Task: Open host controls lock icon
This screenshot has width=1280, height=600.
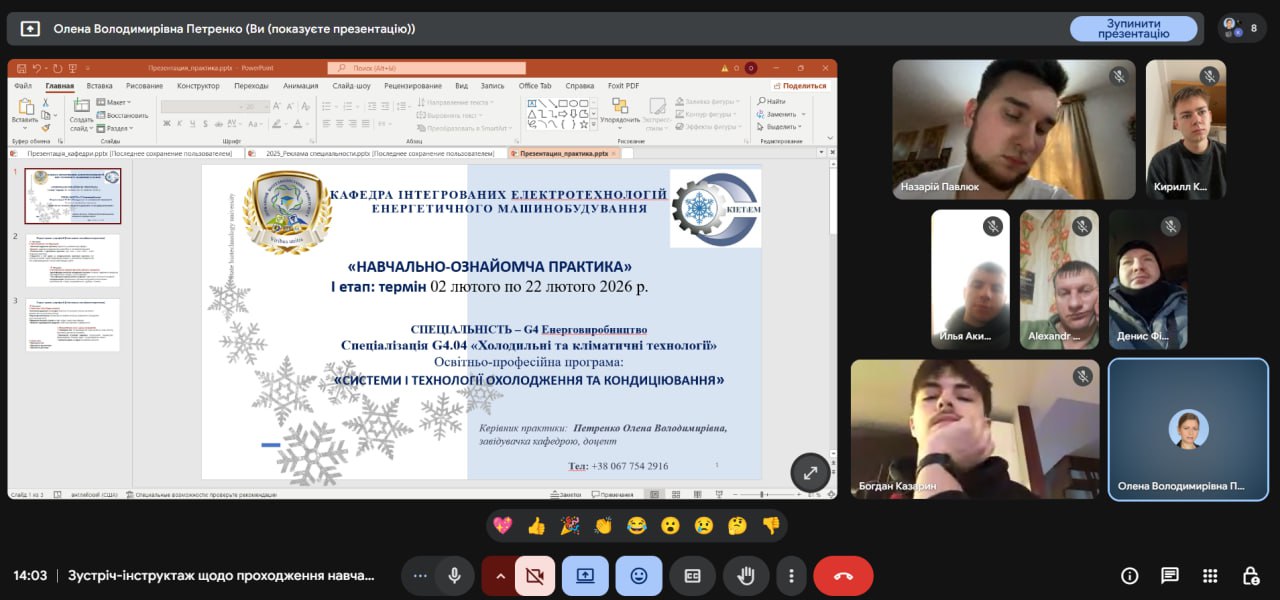Action: tap(1250, 576)
